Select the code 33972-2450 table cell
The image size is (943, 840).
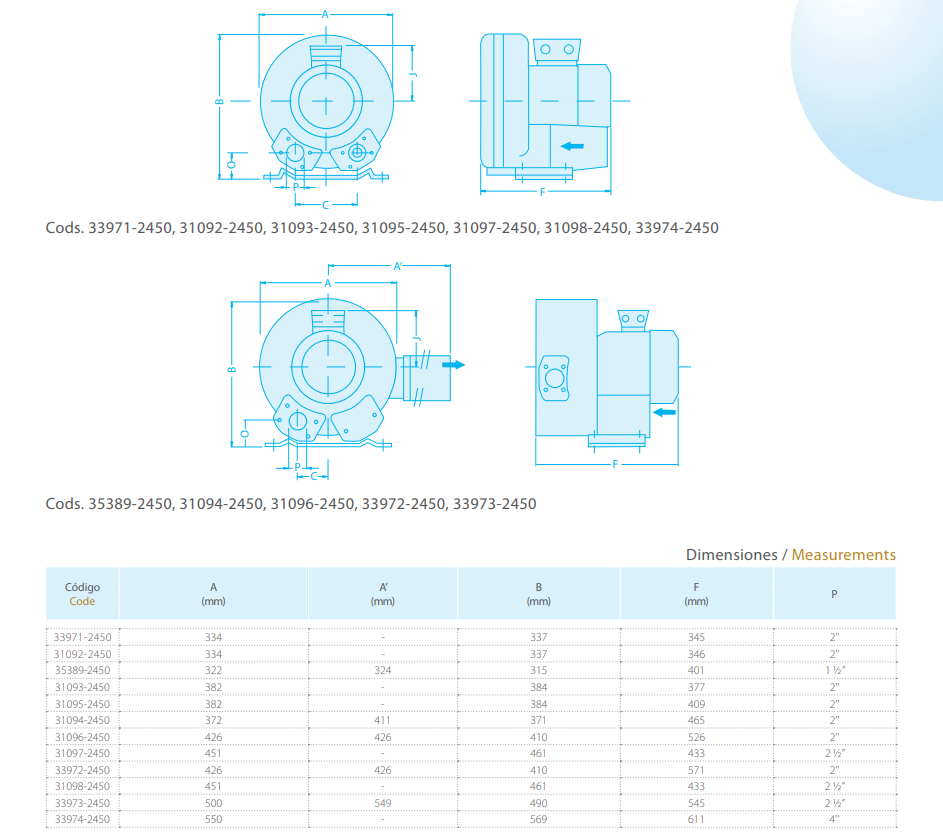click(x=82, y=770)
